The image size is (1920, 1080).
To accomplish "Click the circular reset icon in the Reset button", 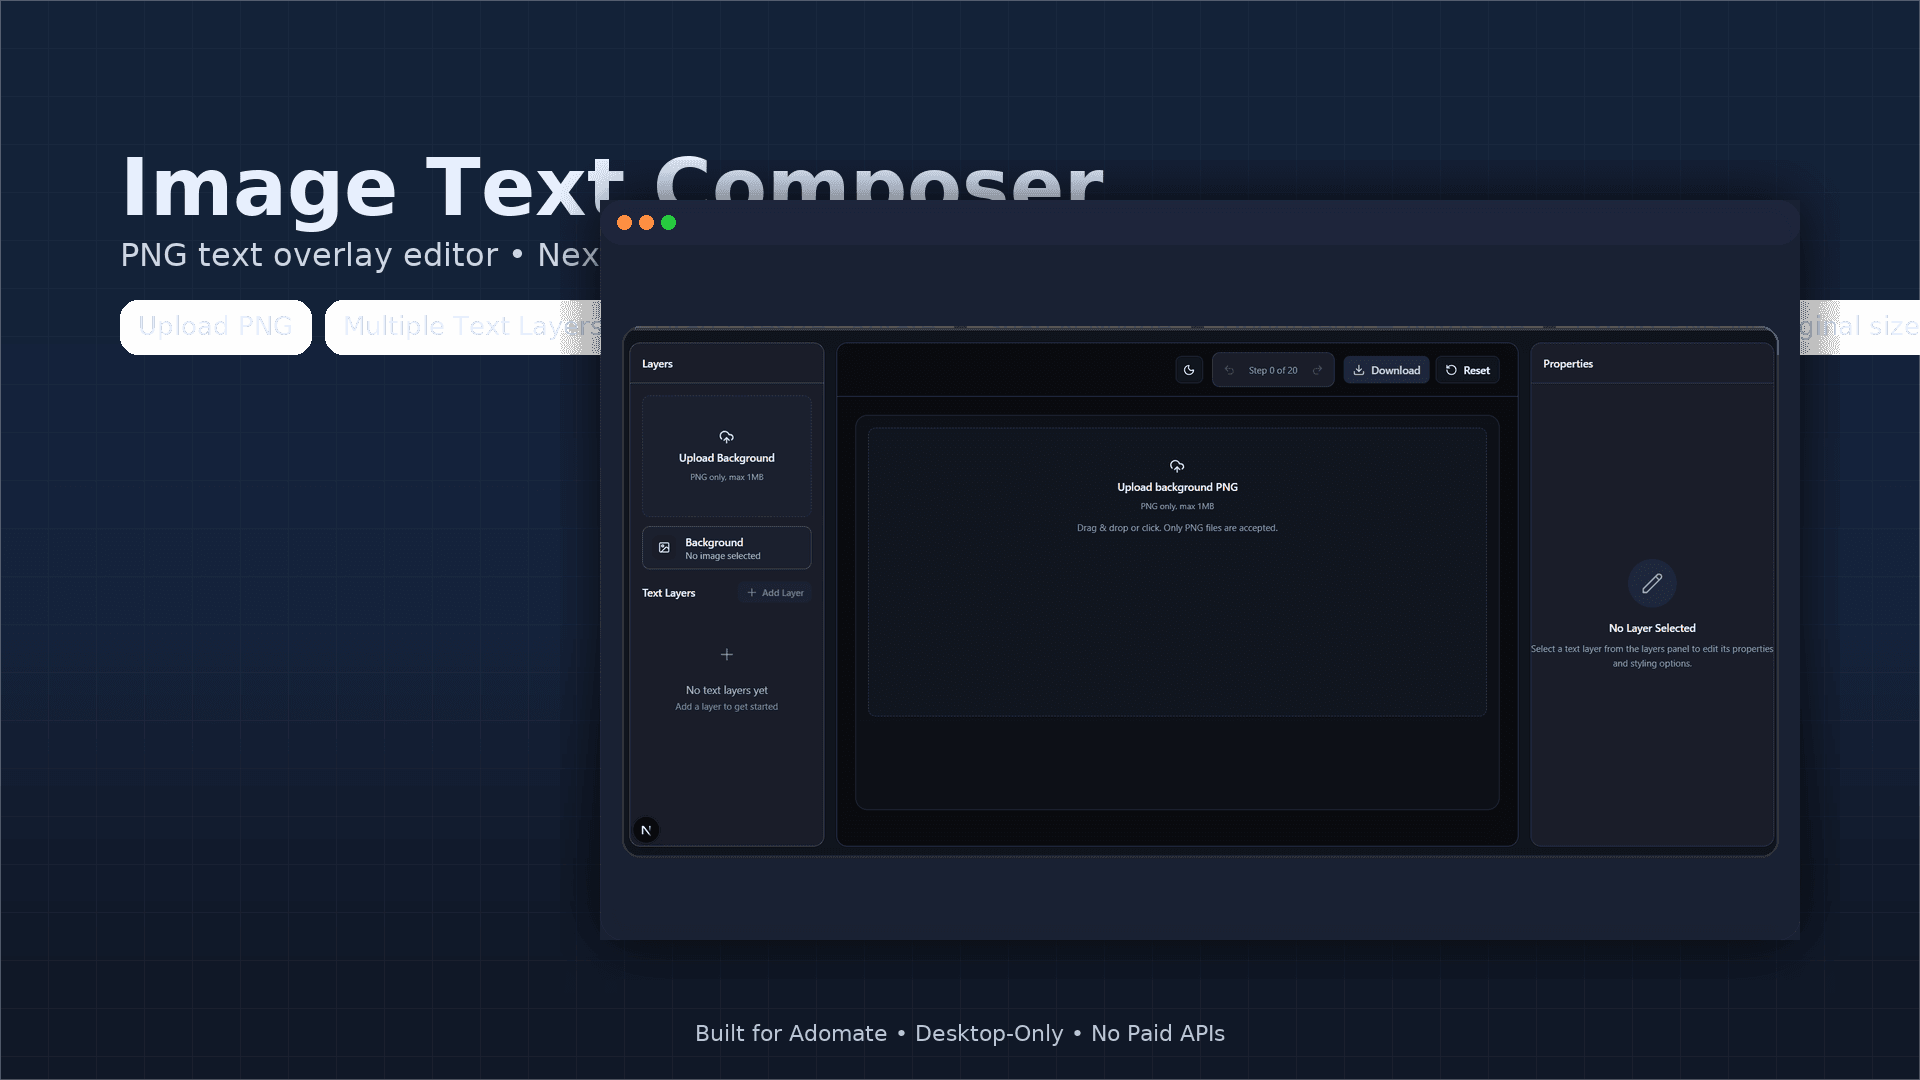I will 1450,370.
